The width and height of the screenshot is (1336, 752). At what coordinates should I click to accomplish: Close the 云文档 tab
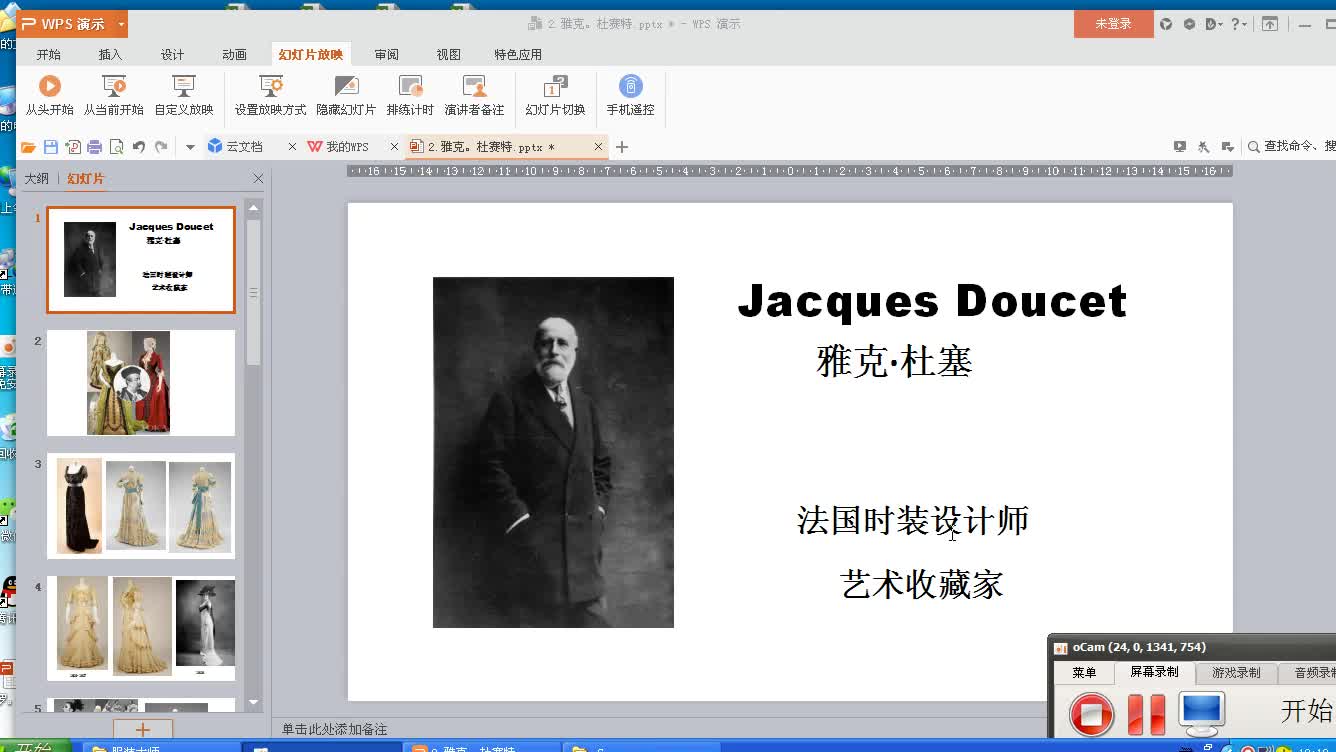(x=292, y=147)
